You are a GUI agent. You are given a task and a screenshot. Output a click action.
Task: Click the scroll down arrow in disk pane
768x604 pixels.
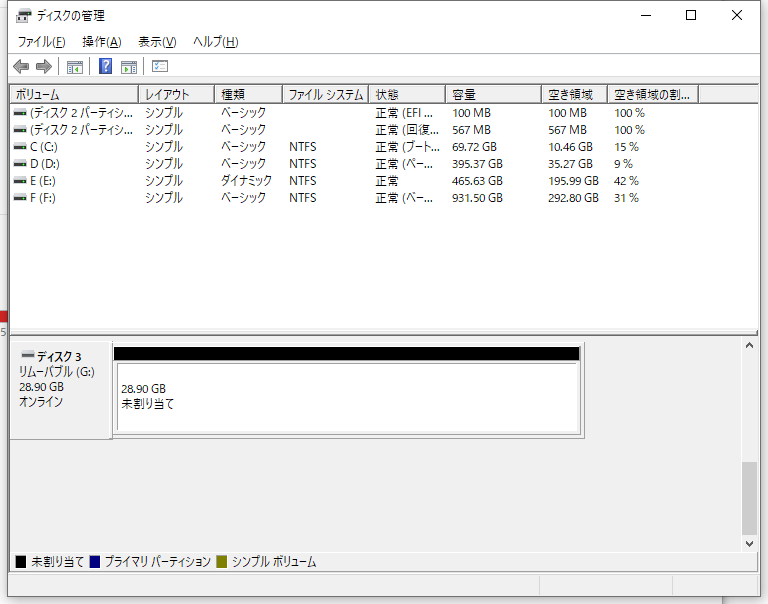[750, 544]
